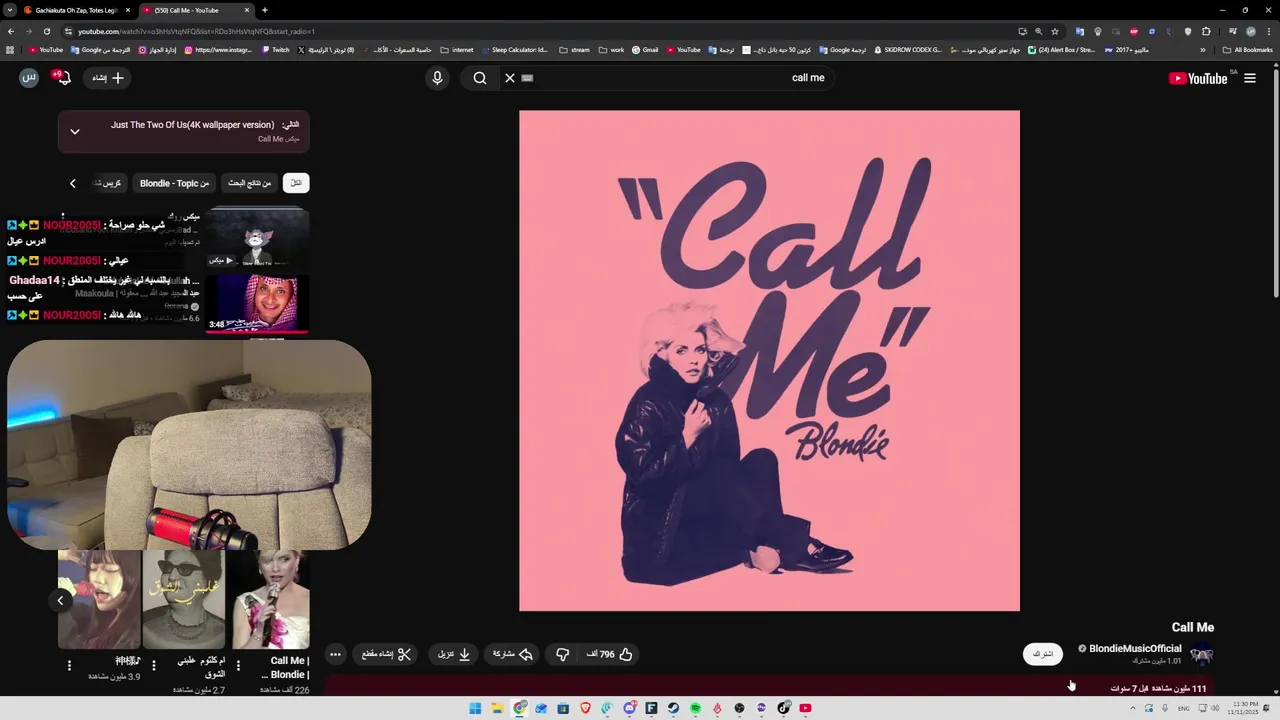Viewport: 1280px width, 720px height.
Task: Open the browser extensions puzzle icon
Action: click(1206, 31)
